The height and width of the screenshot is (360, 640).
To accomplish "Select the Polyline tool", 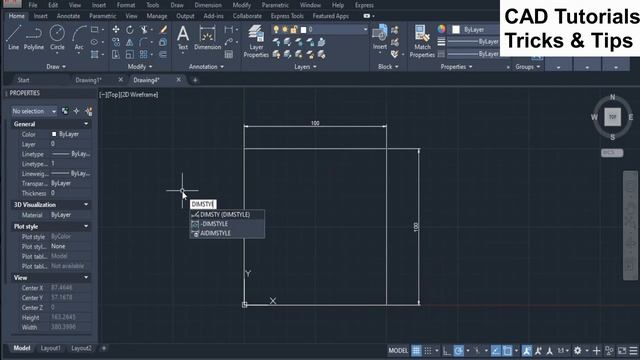I will pos(33,37).
